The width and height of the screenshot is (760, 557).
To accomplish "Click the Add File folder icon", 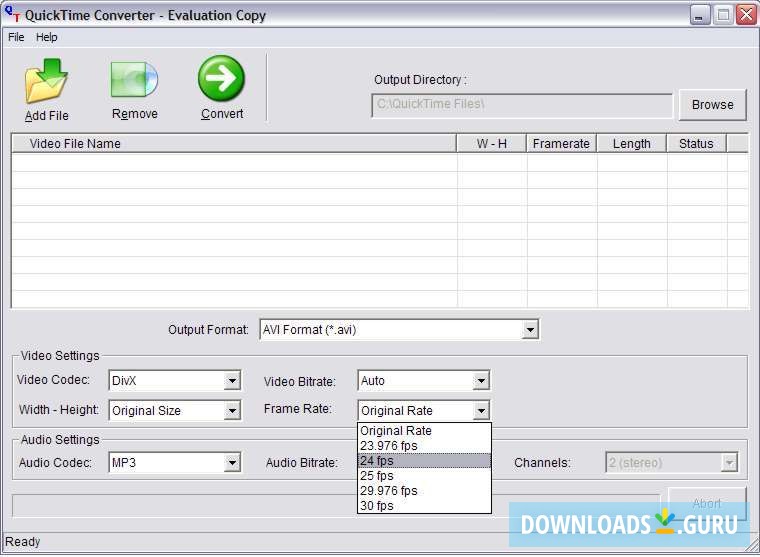I will coord(47,80).
